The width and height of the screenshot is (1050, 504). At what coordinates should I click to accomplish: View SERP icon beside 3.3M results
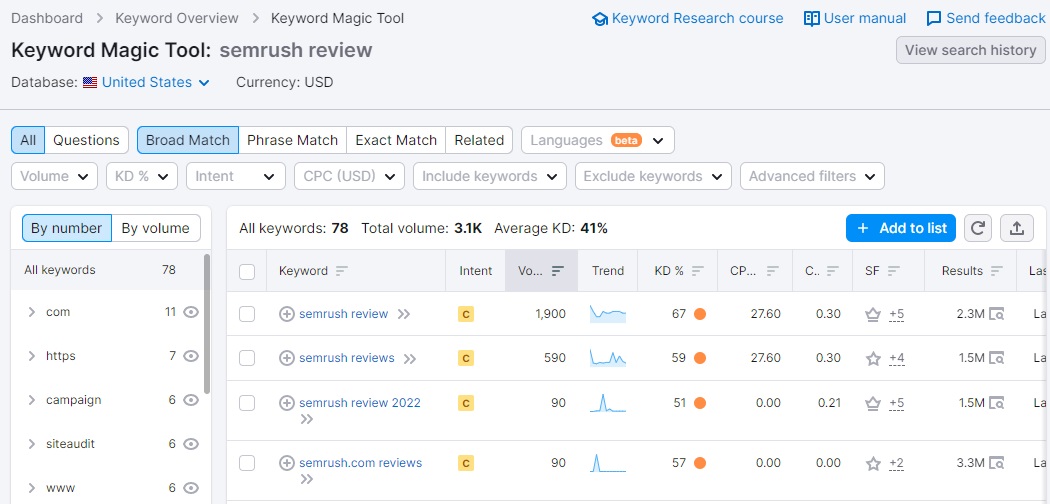(x=996, y=463)
